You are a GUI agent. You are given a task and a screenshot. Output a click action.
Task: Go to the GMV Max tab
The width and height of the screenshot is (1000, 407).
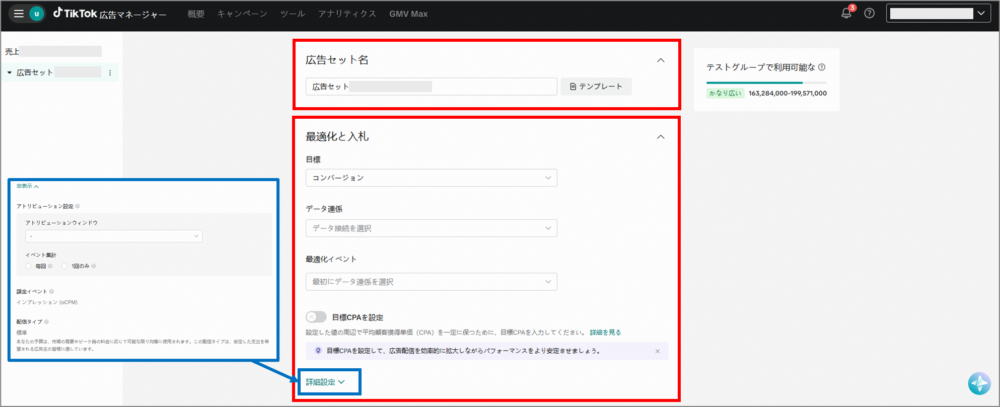[409, 14]
